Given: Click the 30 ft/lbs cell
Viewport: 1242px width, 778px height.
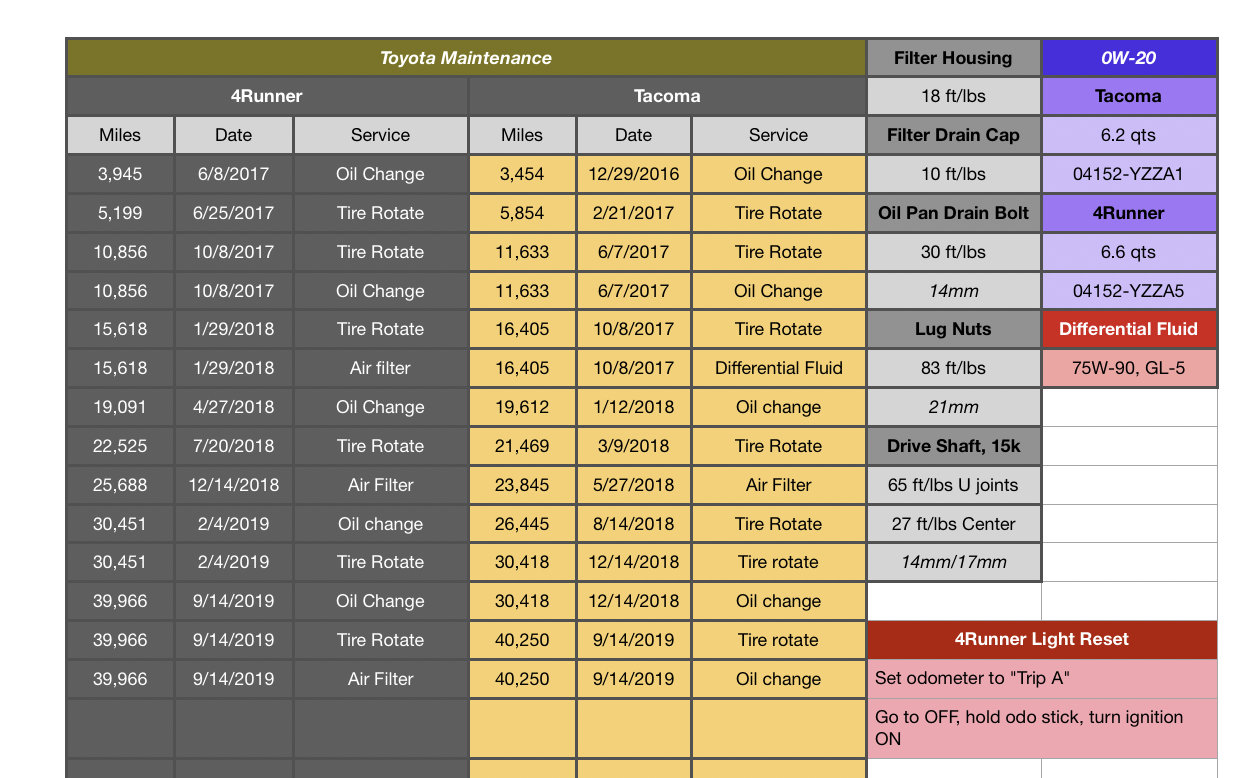Looking at the screenshot, I should pyautogui.click(x=954, y=252).
